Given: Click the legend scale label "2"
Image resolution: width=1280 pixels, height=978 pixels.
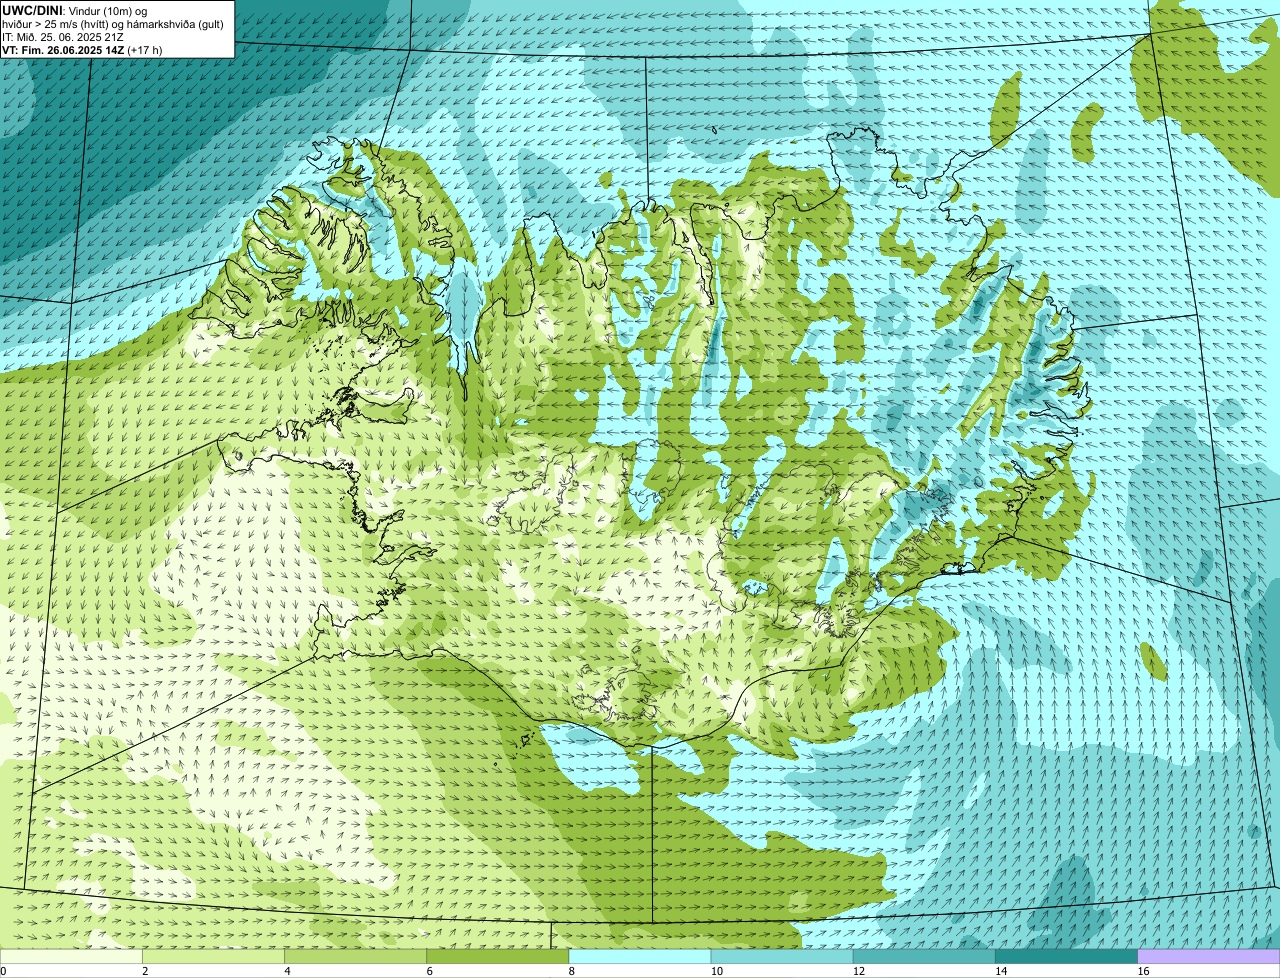Looking at the screenshot, I should point(145,971).
